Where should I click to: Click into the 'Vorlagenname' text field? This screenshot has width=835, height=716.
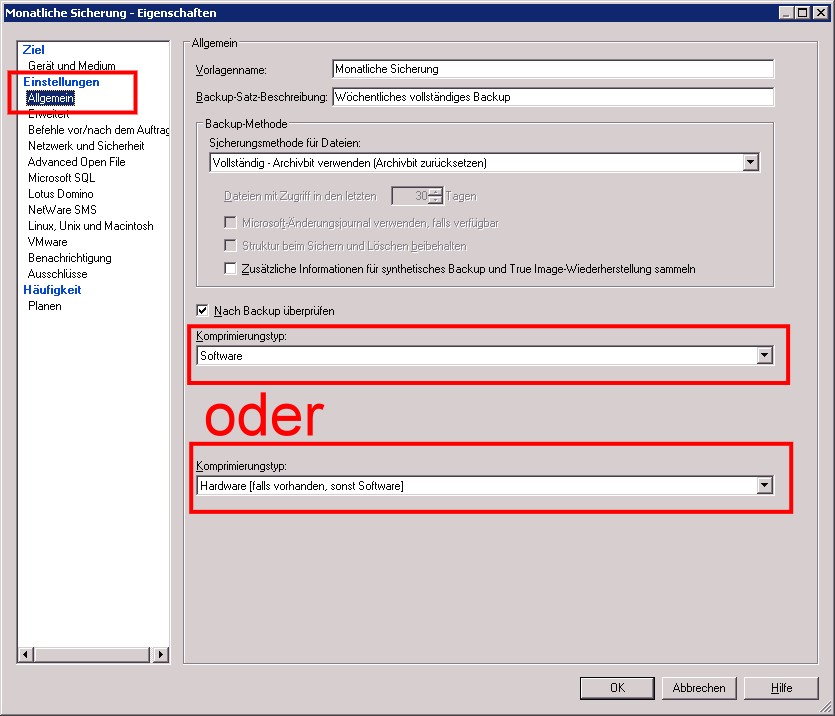coord(552,69)
